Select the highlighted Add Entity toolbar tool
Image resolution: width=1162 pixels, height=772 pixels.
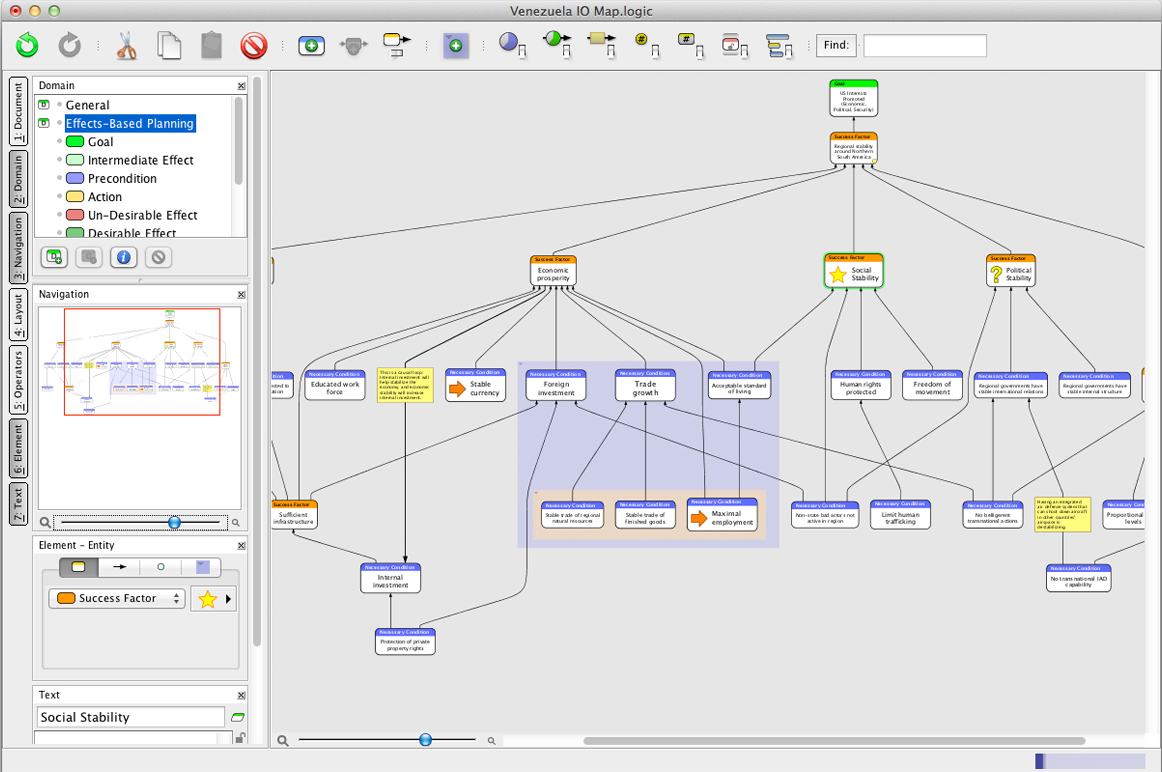pyautogui.click(x=455, y=45)
